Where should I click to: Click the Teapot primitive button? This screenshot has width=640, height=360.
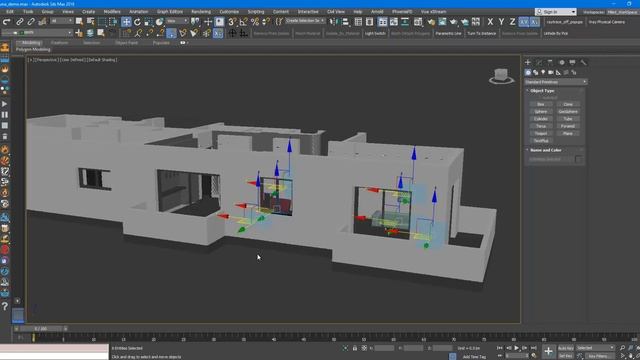point(541,134)
